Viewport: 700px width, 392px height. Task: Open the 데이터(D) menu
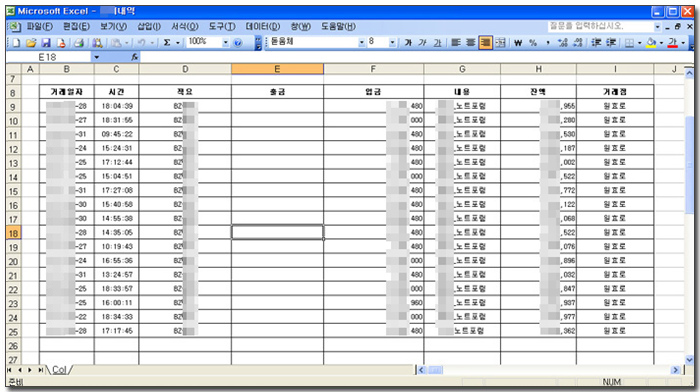[263, 27]
